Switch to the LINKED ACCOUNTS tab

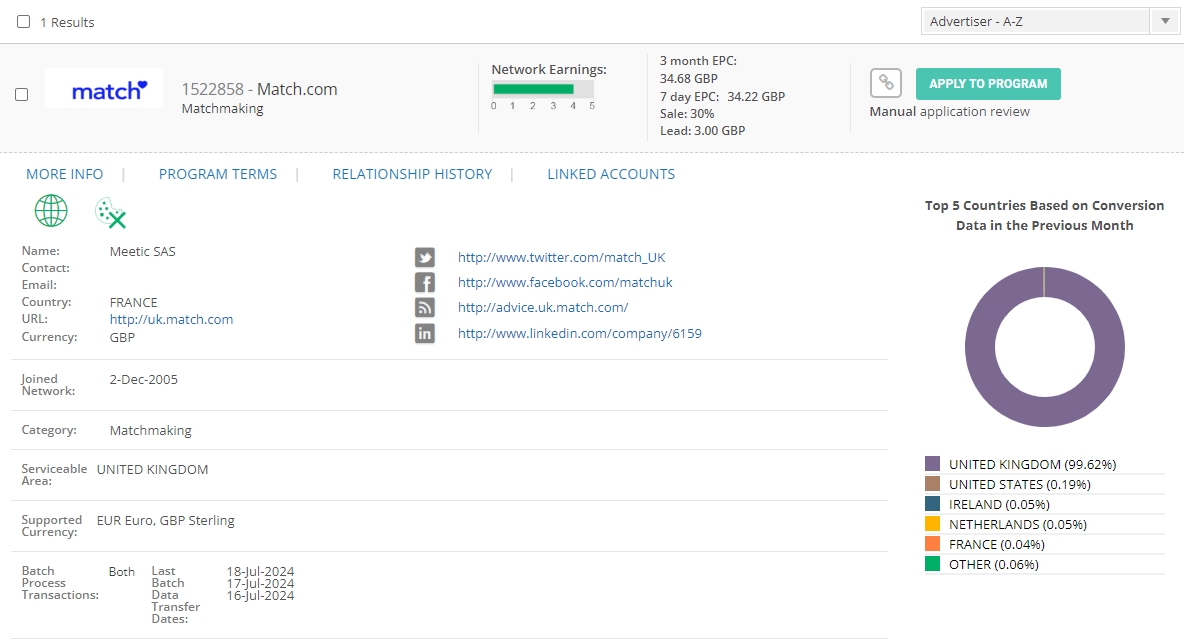[611, 174]
